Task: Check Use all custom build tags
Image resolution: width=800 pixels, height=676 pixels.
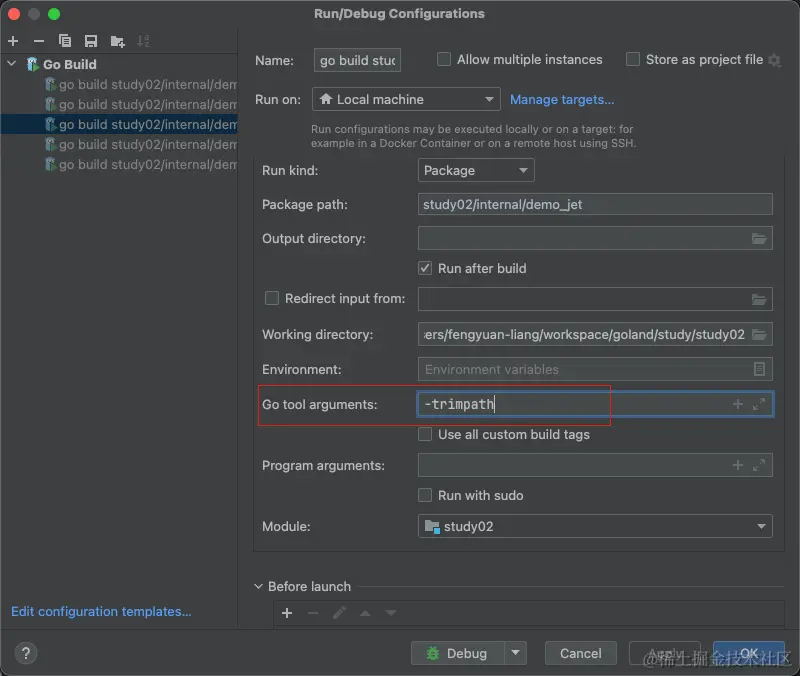Action: click(425, 435)
